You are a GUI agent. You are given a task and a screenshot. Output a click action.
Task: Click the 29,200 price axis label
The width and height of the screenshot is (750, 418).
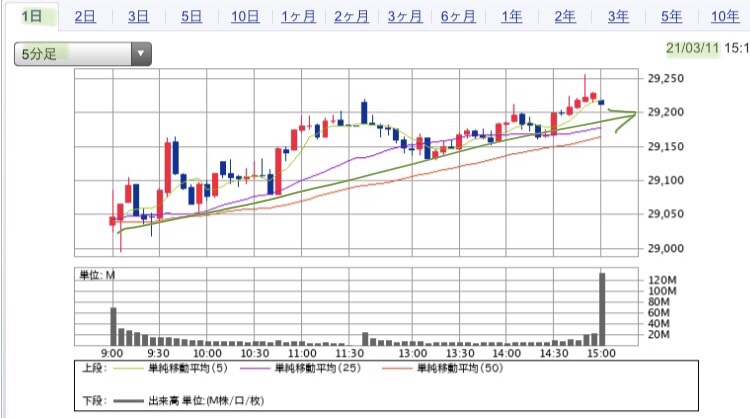tap(665, 112)
